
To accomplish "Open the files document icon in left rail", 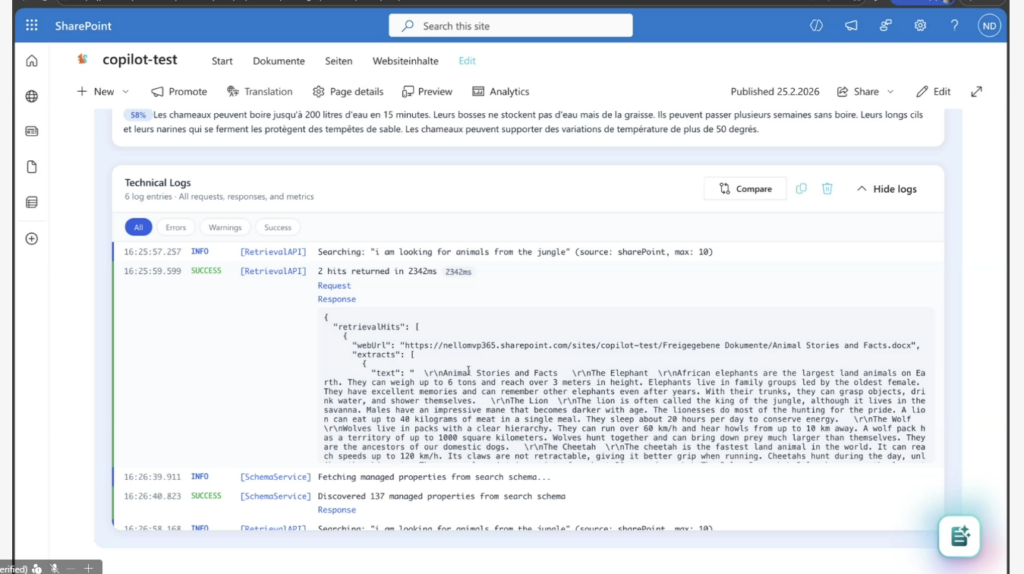I will 31,167.
